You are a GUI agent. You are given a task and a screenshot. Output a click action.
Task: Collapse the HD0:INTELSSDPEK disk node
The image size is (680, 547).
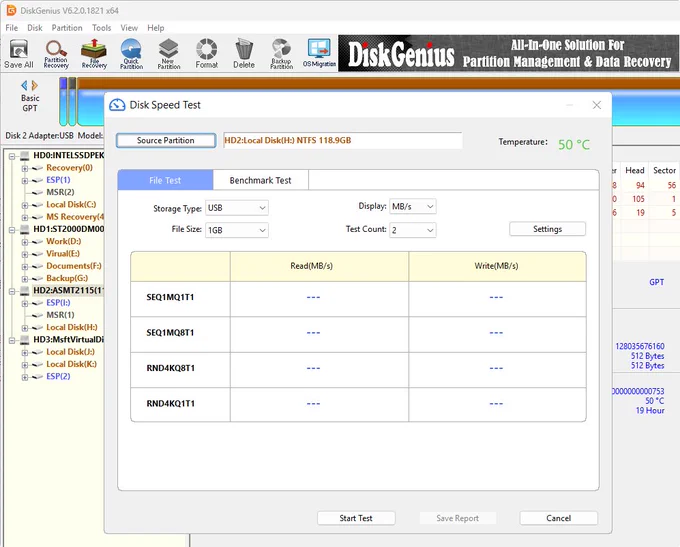click(12, 156)
